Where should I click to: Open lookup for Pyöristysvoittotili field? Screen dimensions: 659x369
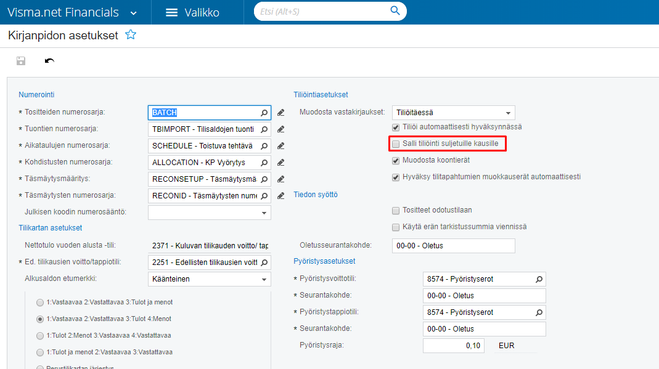coord(539,279)
